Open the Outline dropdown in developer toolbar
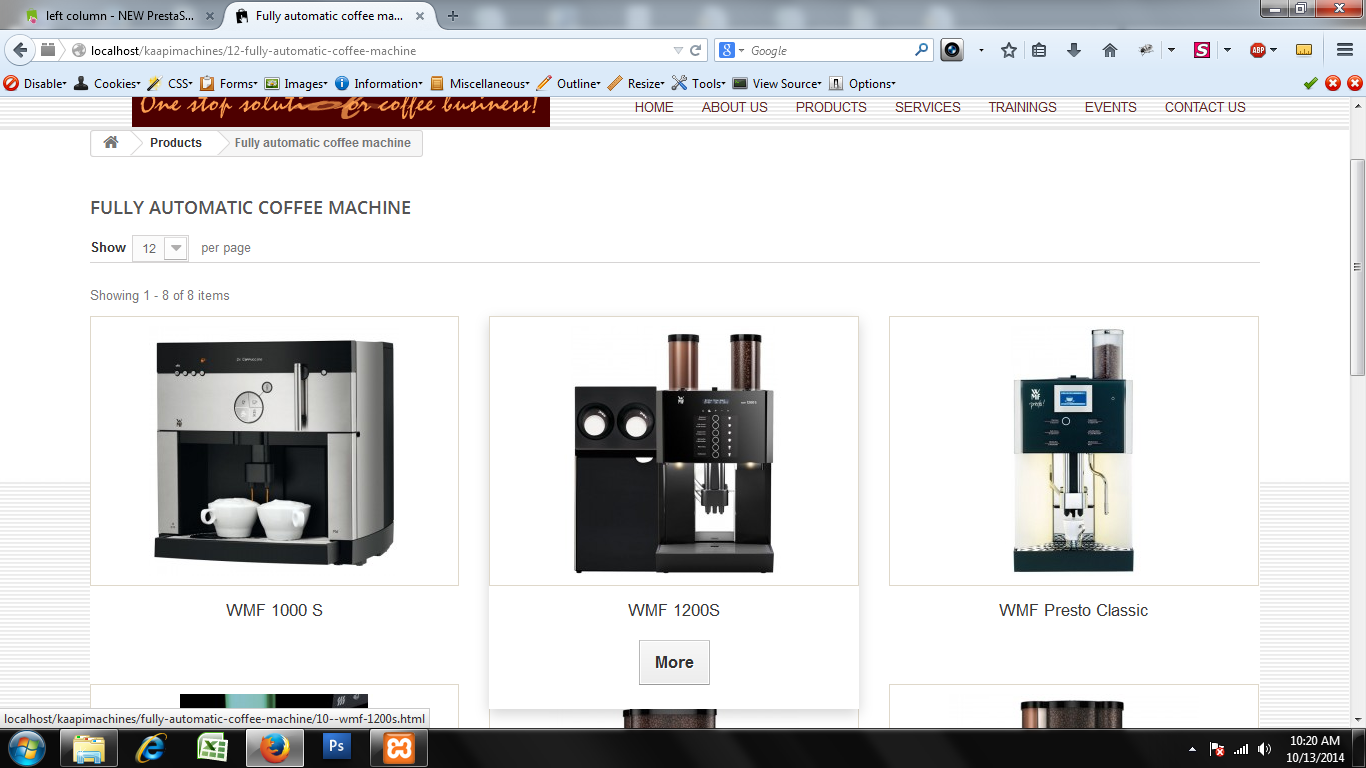This screenshot has width=1366, height=768. click(x=568, y=84)
